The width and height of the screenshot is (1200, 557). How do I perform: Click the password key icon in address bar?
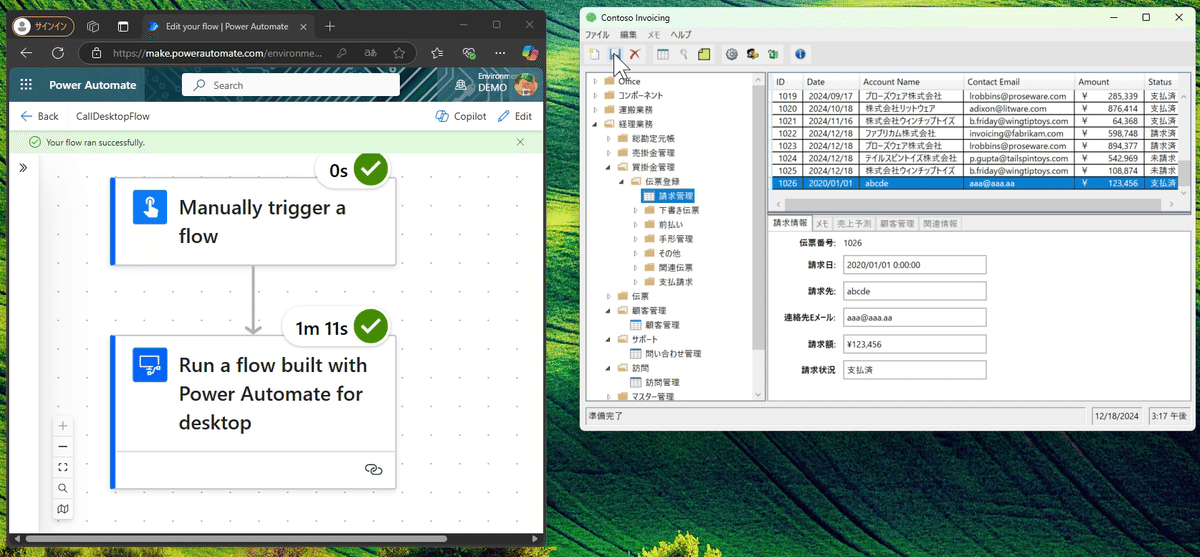[342, 52]
